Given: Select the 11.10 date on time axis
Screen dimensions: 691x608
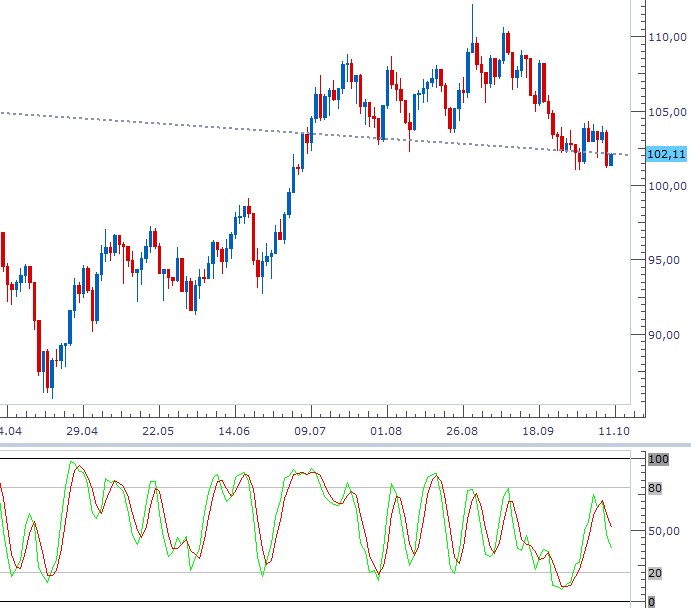Looking at the screenshot, I should [611, 431].
